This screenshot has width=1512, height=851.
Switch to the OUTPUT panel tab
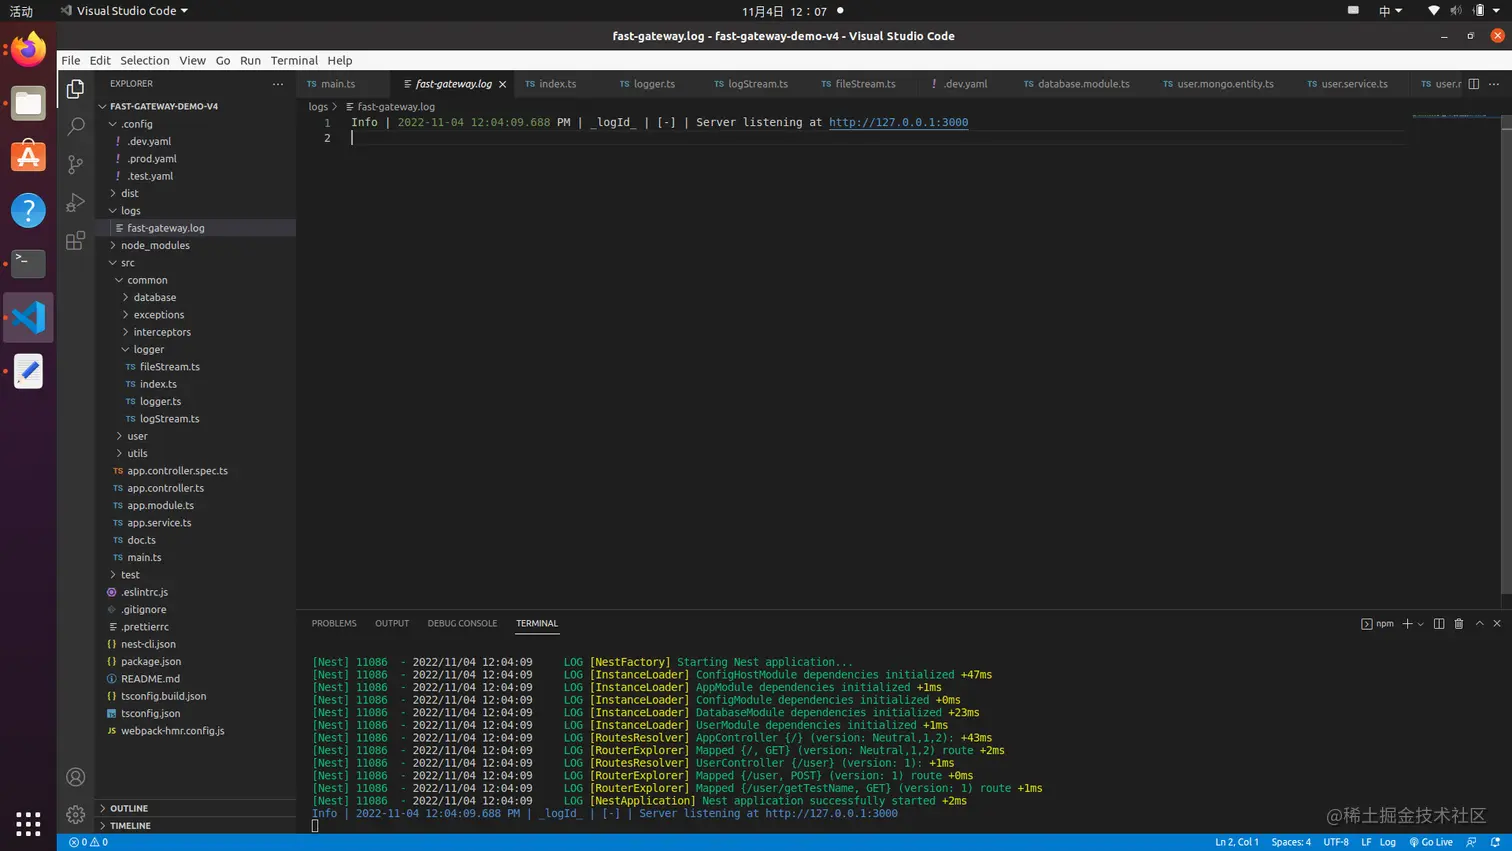point(392,624)
